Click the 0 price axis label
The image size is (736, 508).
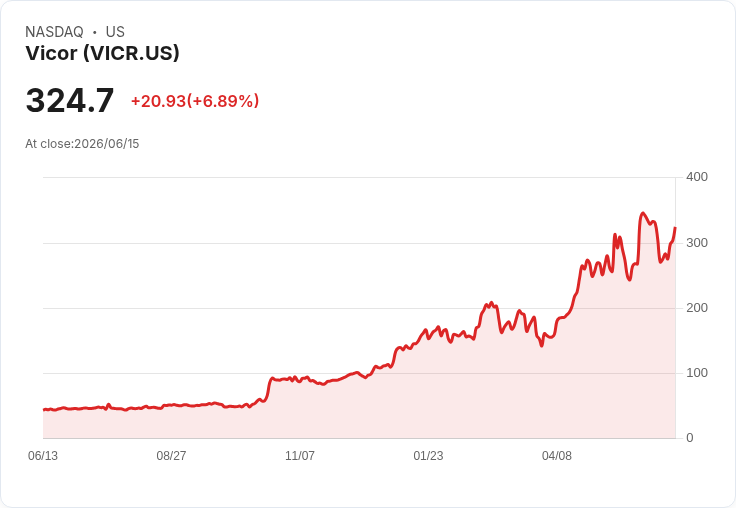(690, 438)
